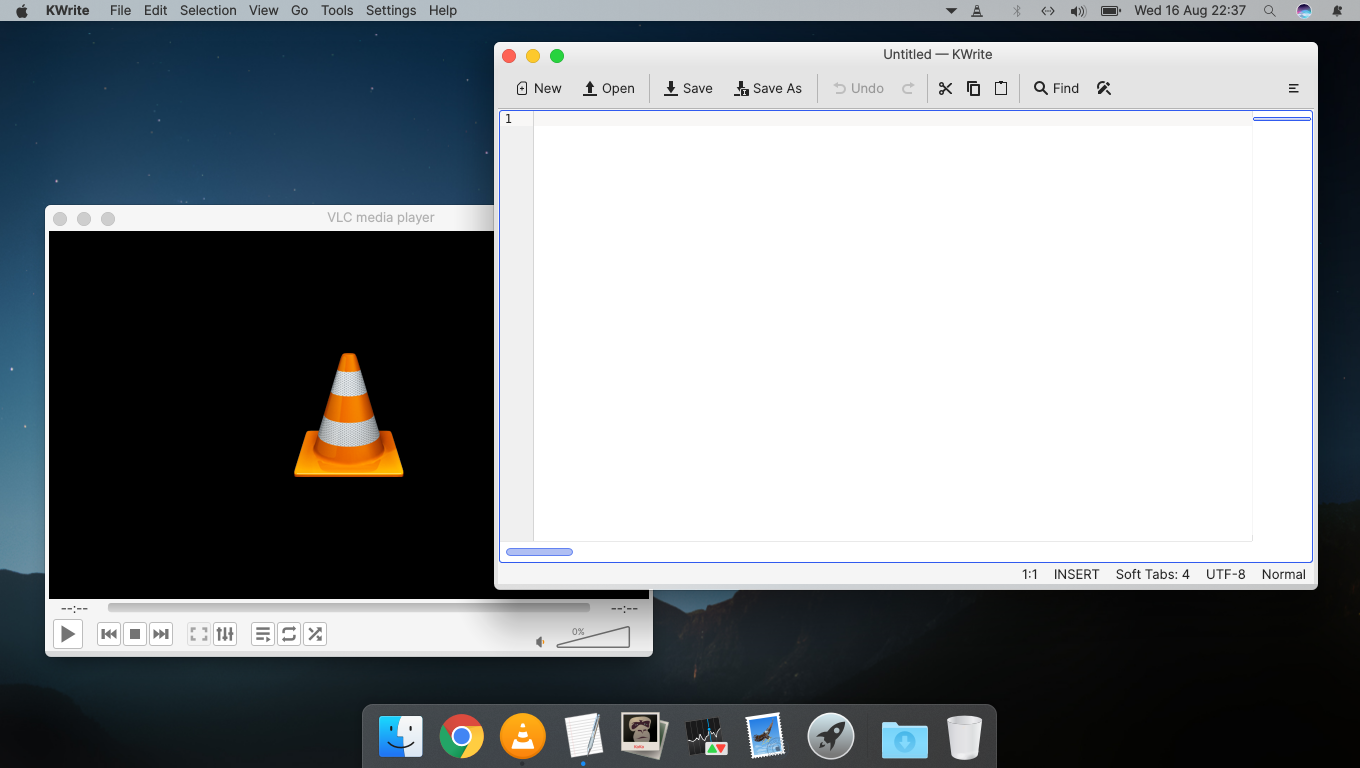1360x768 pixels.
Task: Click the VLC remaining time label
Action: tap(625, 608)
